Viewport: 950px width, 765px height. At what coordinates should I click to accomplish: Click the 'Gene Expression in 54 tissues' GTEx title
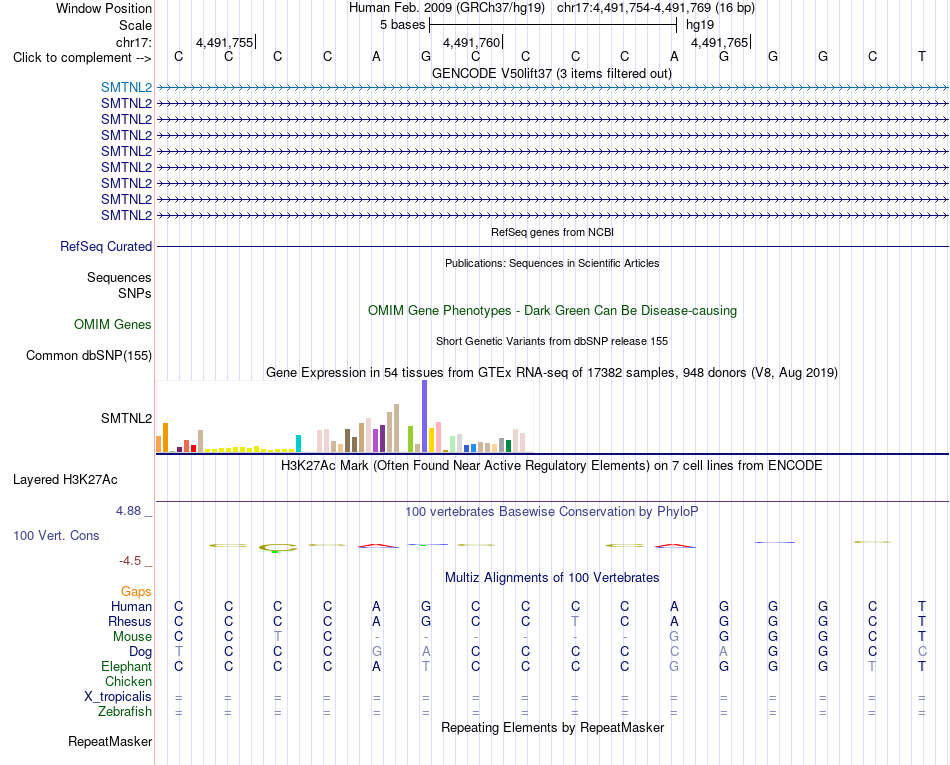[552, 373]
